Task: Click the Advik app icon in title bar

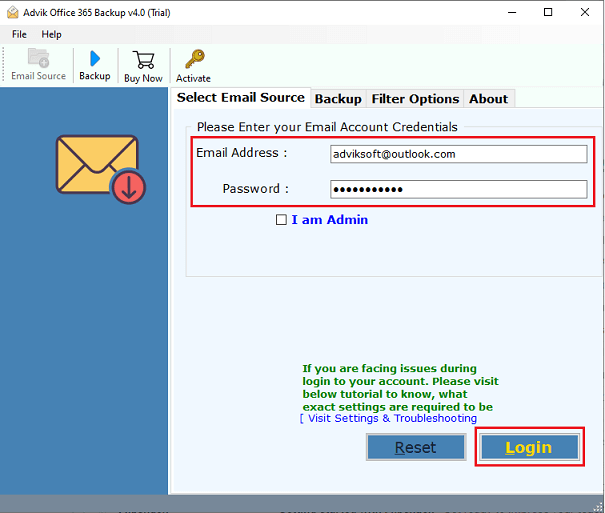Action: 13,13
